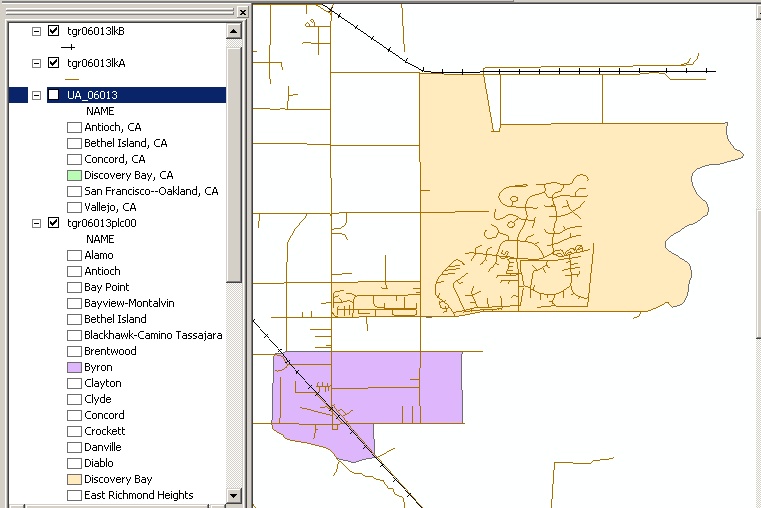Click the 'San Francisco--Oakland, CA' label

pos(151,191)
